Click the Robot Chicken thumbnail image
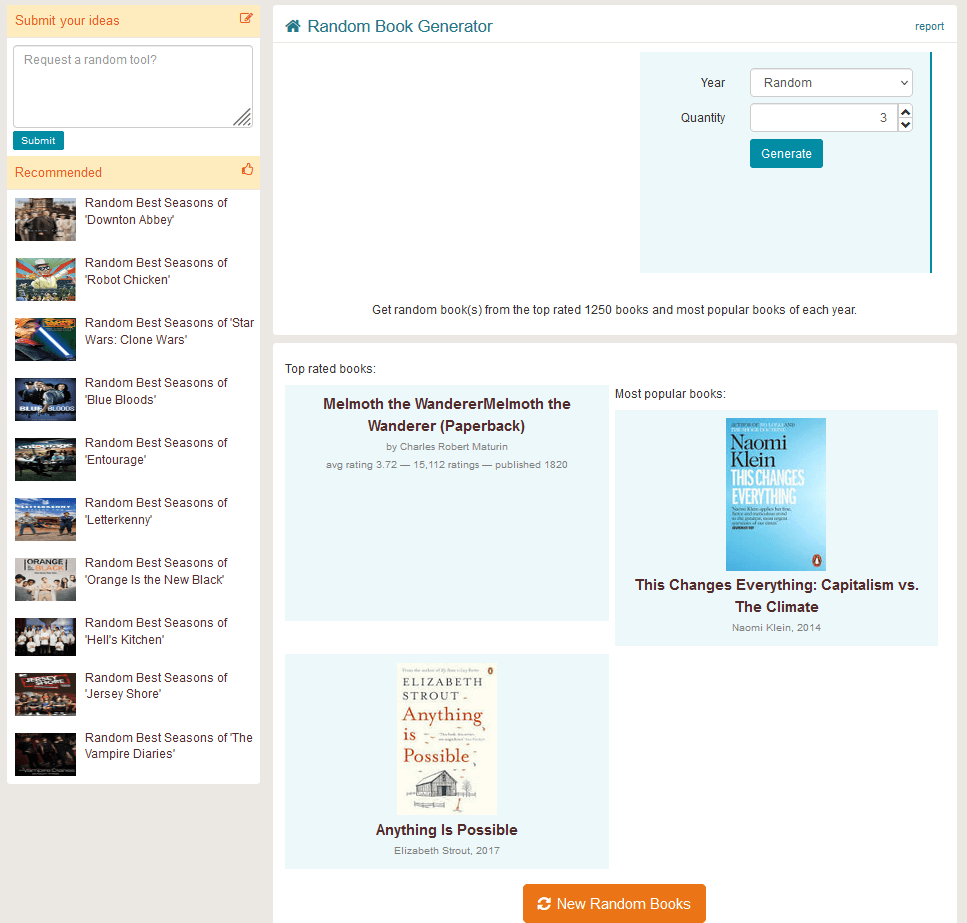This screenshot has height=923, width=967. pyautogui.click(x=46, y=279)
